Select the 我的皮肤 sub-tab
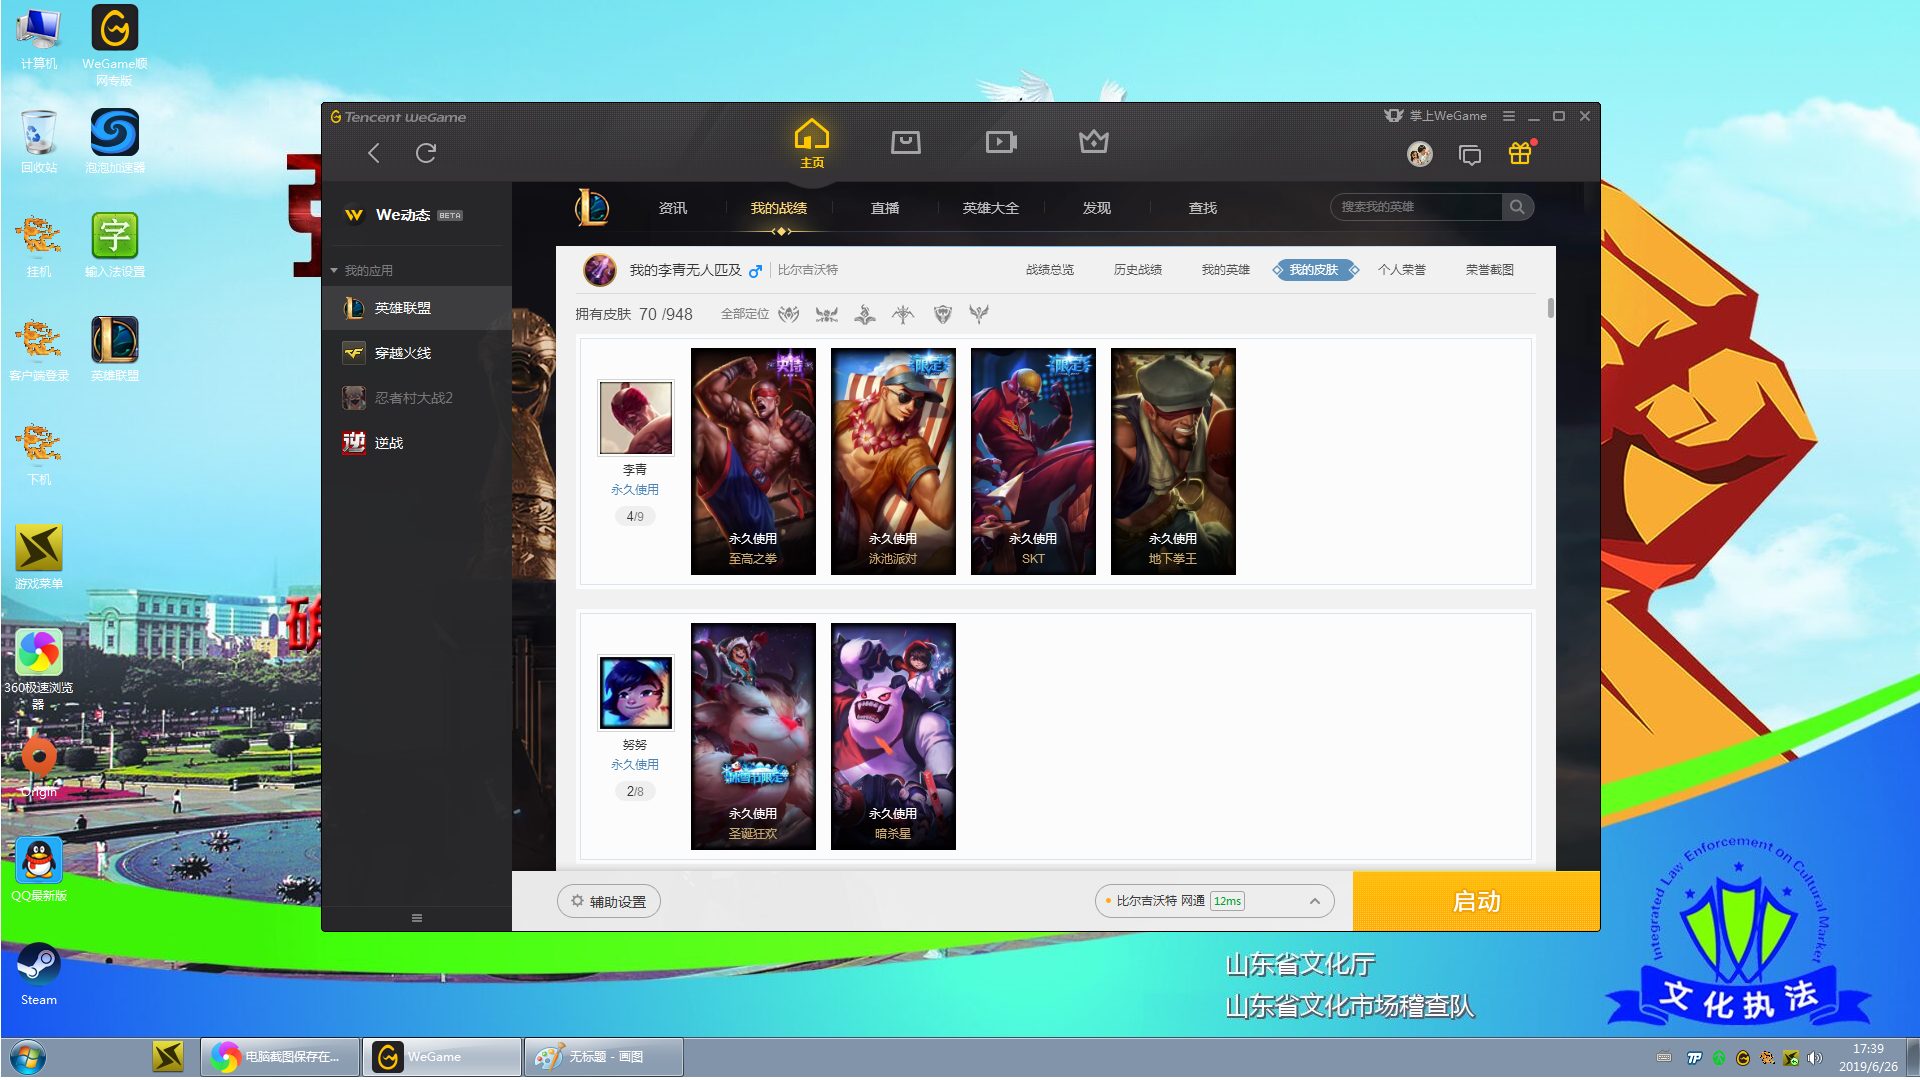This screenshot has width=1920, height=1080. (1314, 270)
